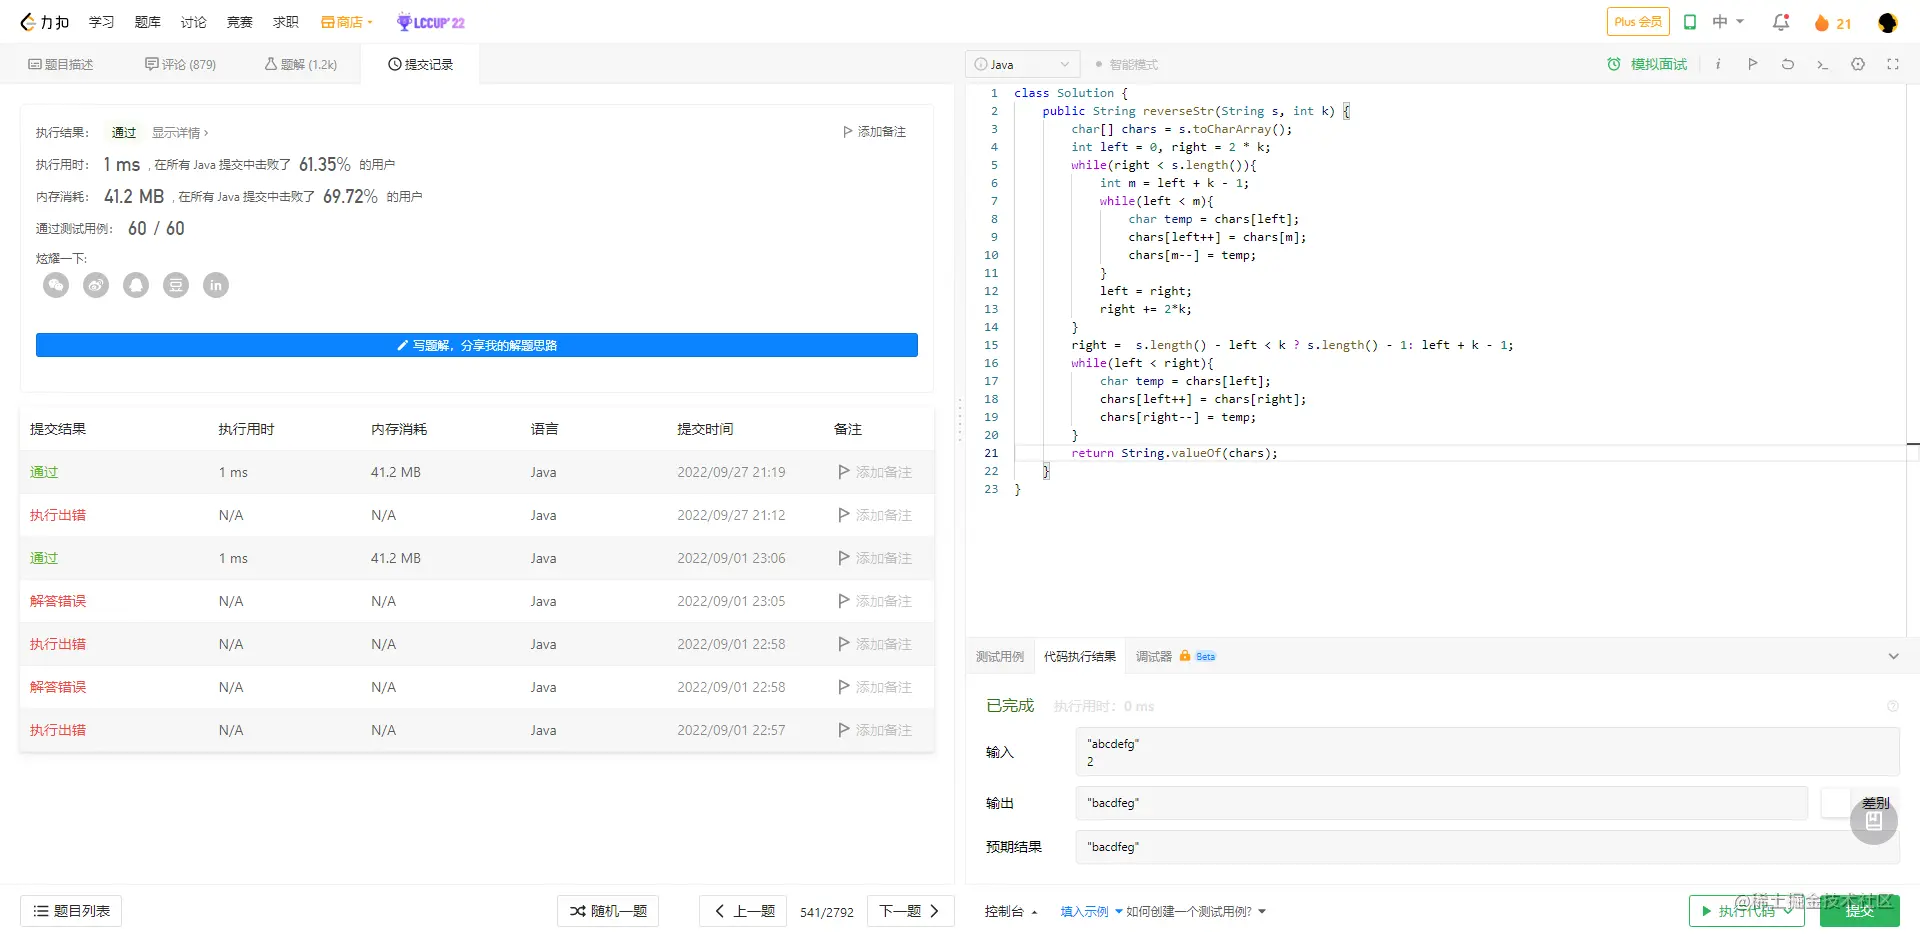Click 添加备注 flag beside 执行结果
The height and width of the screenshot is (937, 1920).
[x=874, y=132]
